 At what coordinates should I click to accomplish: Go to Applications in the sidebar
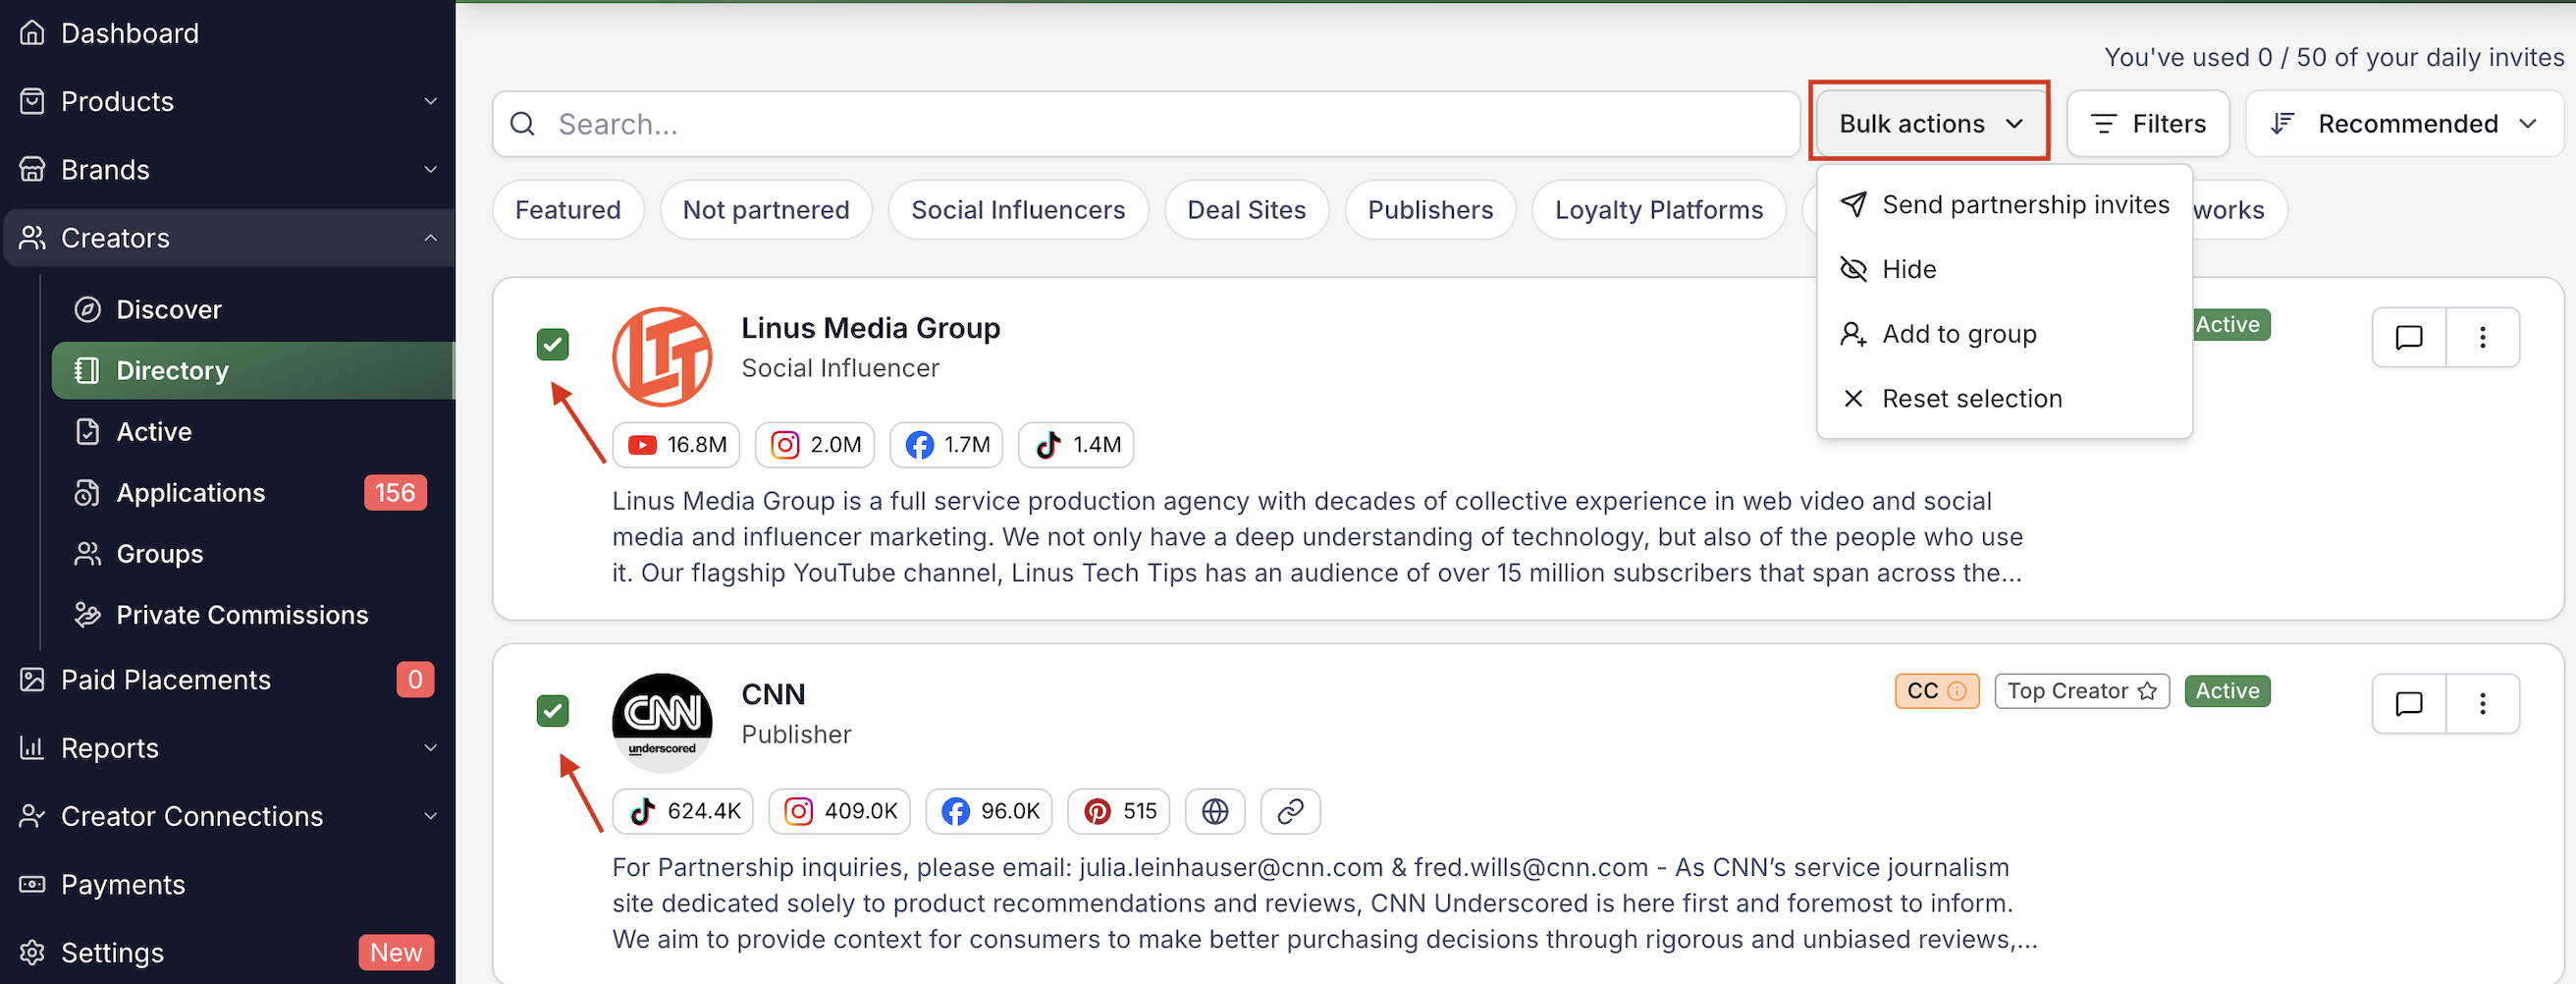[190, 493]
